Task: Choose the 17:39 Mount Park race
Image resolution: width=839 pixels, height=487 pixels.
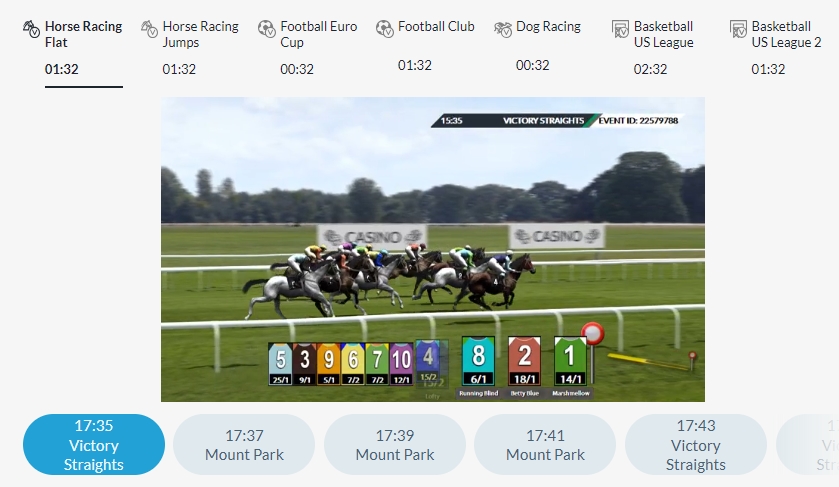Action: click(x=395, y=444)
